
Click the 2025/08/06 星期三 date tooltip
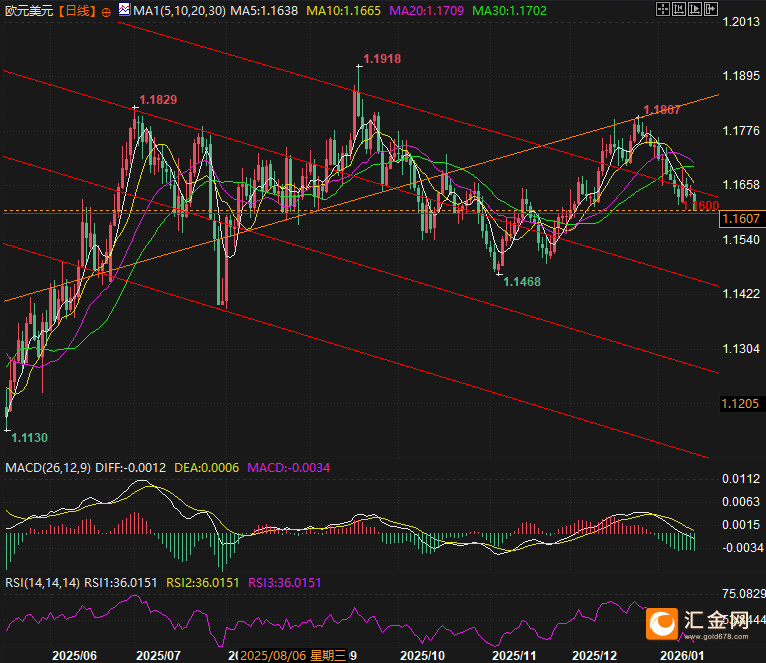click(x=293, y=655)
